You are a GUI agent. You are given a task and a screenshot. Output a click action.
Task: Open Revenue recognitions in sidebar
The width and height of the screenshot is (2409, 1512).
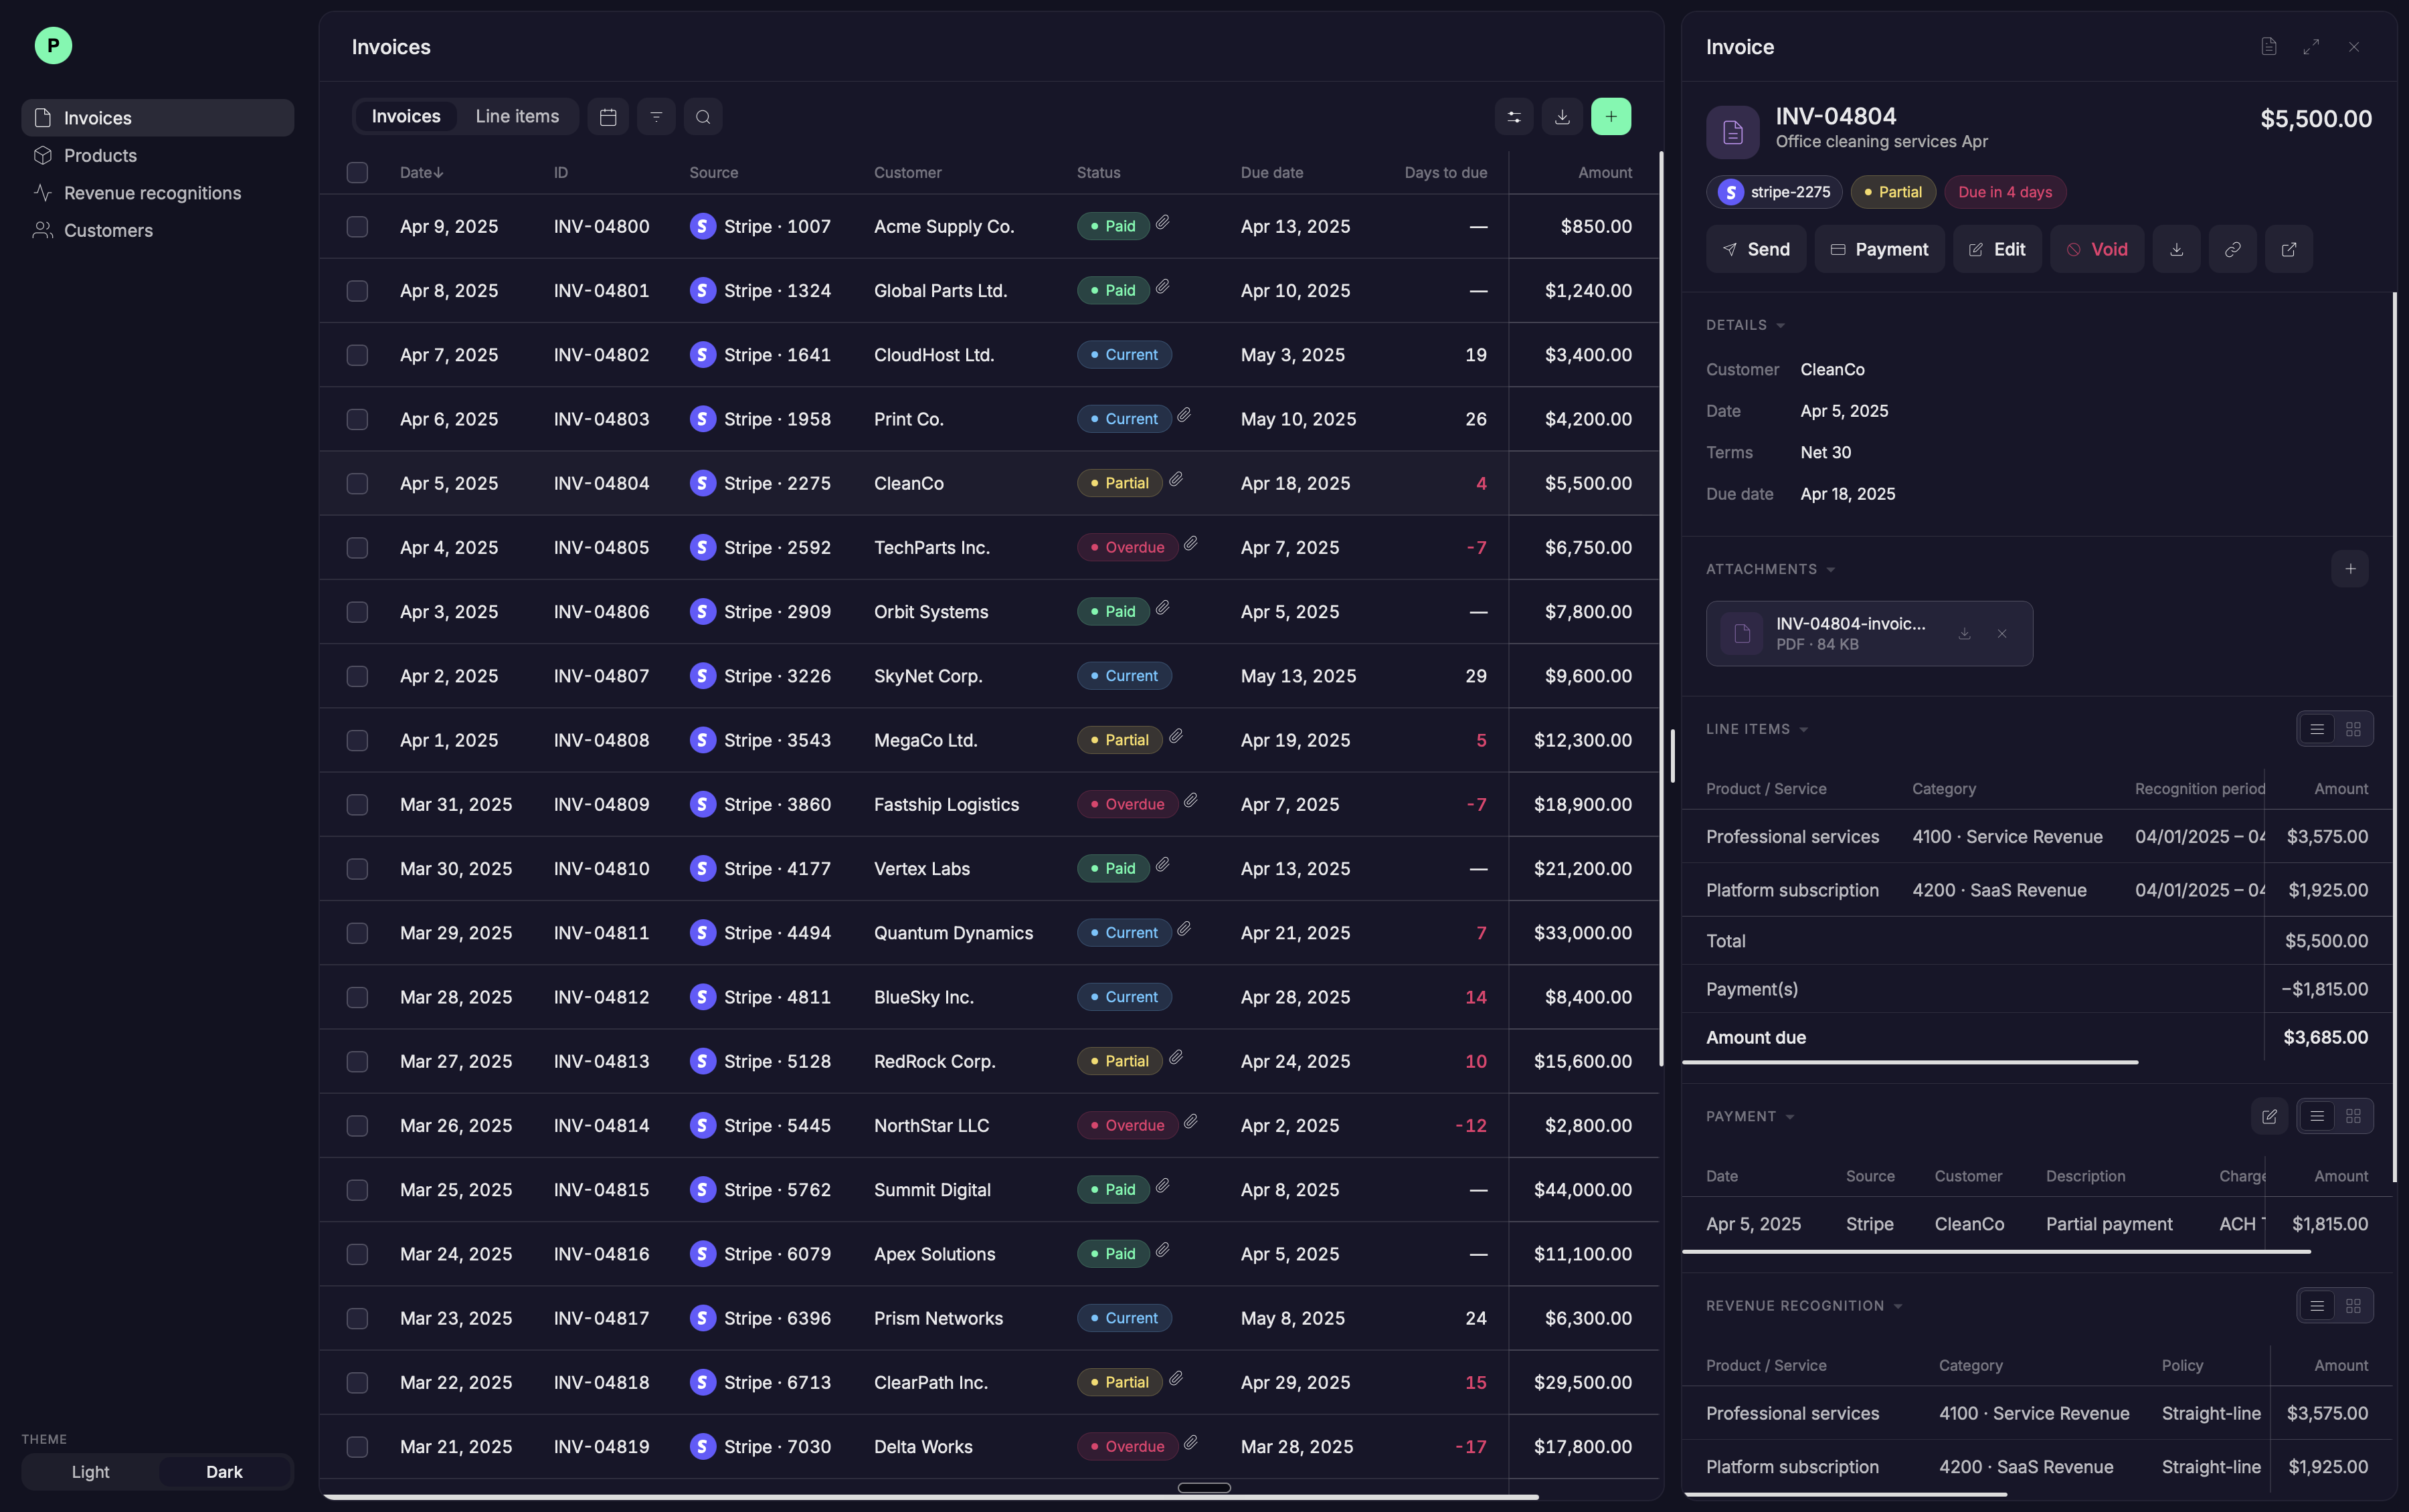click(x=152, y=193)
